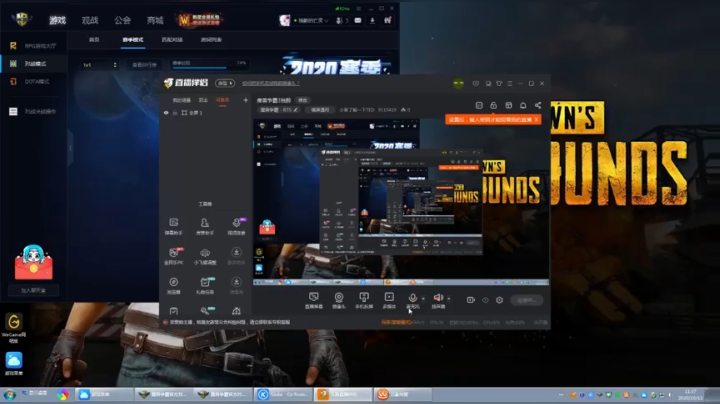Open the share icon above preview

point(538,106)
